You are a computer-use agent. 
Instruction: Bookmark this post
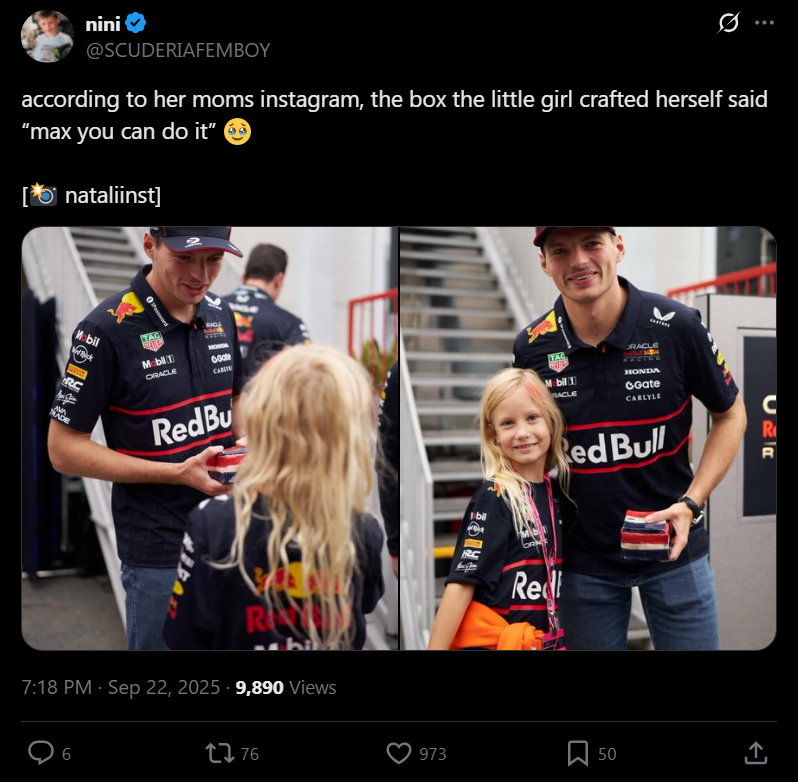click(x=578, y=753)
